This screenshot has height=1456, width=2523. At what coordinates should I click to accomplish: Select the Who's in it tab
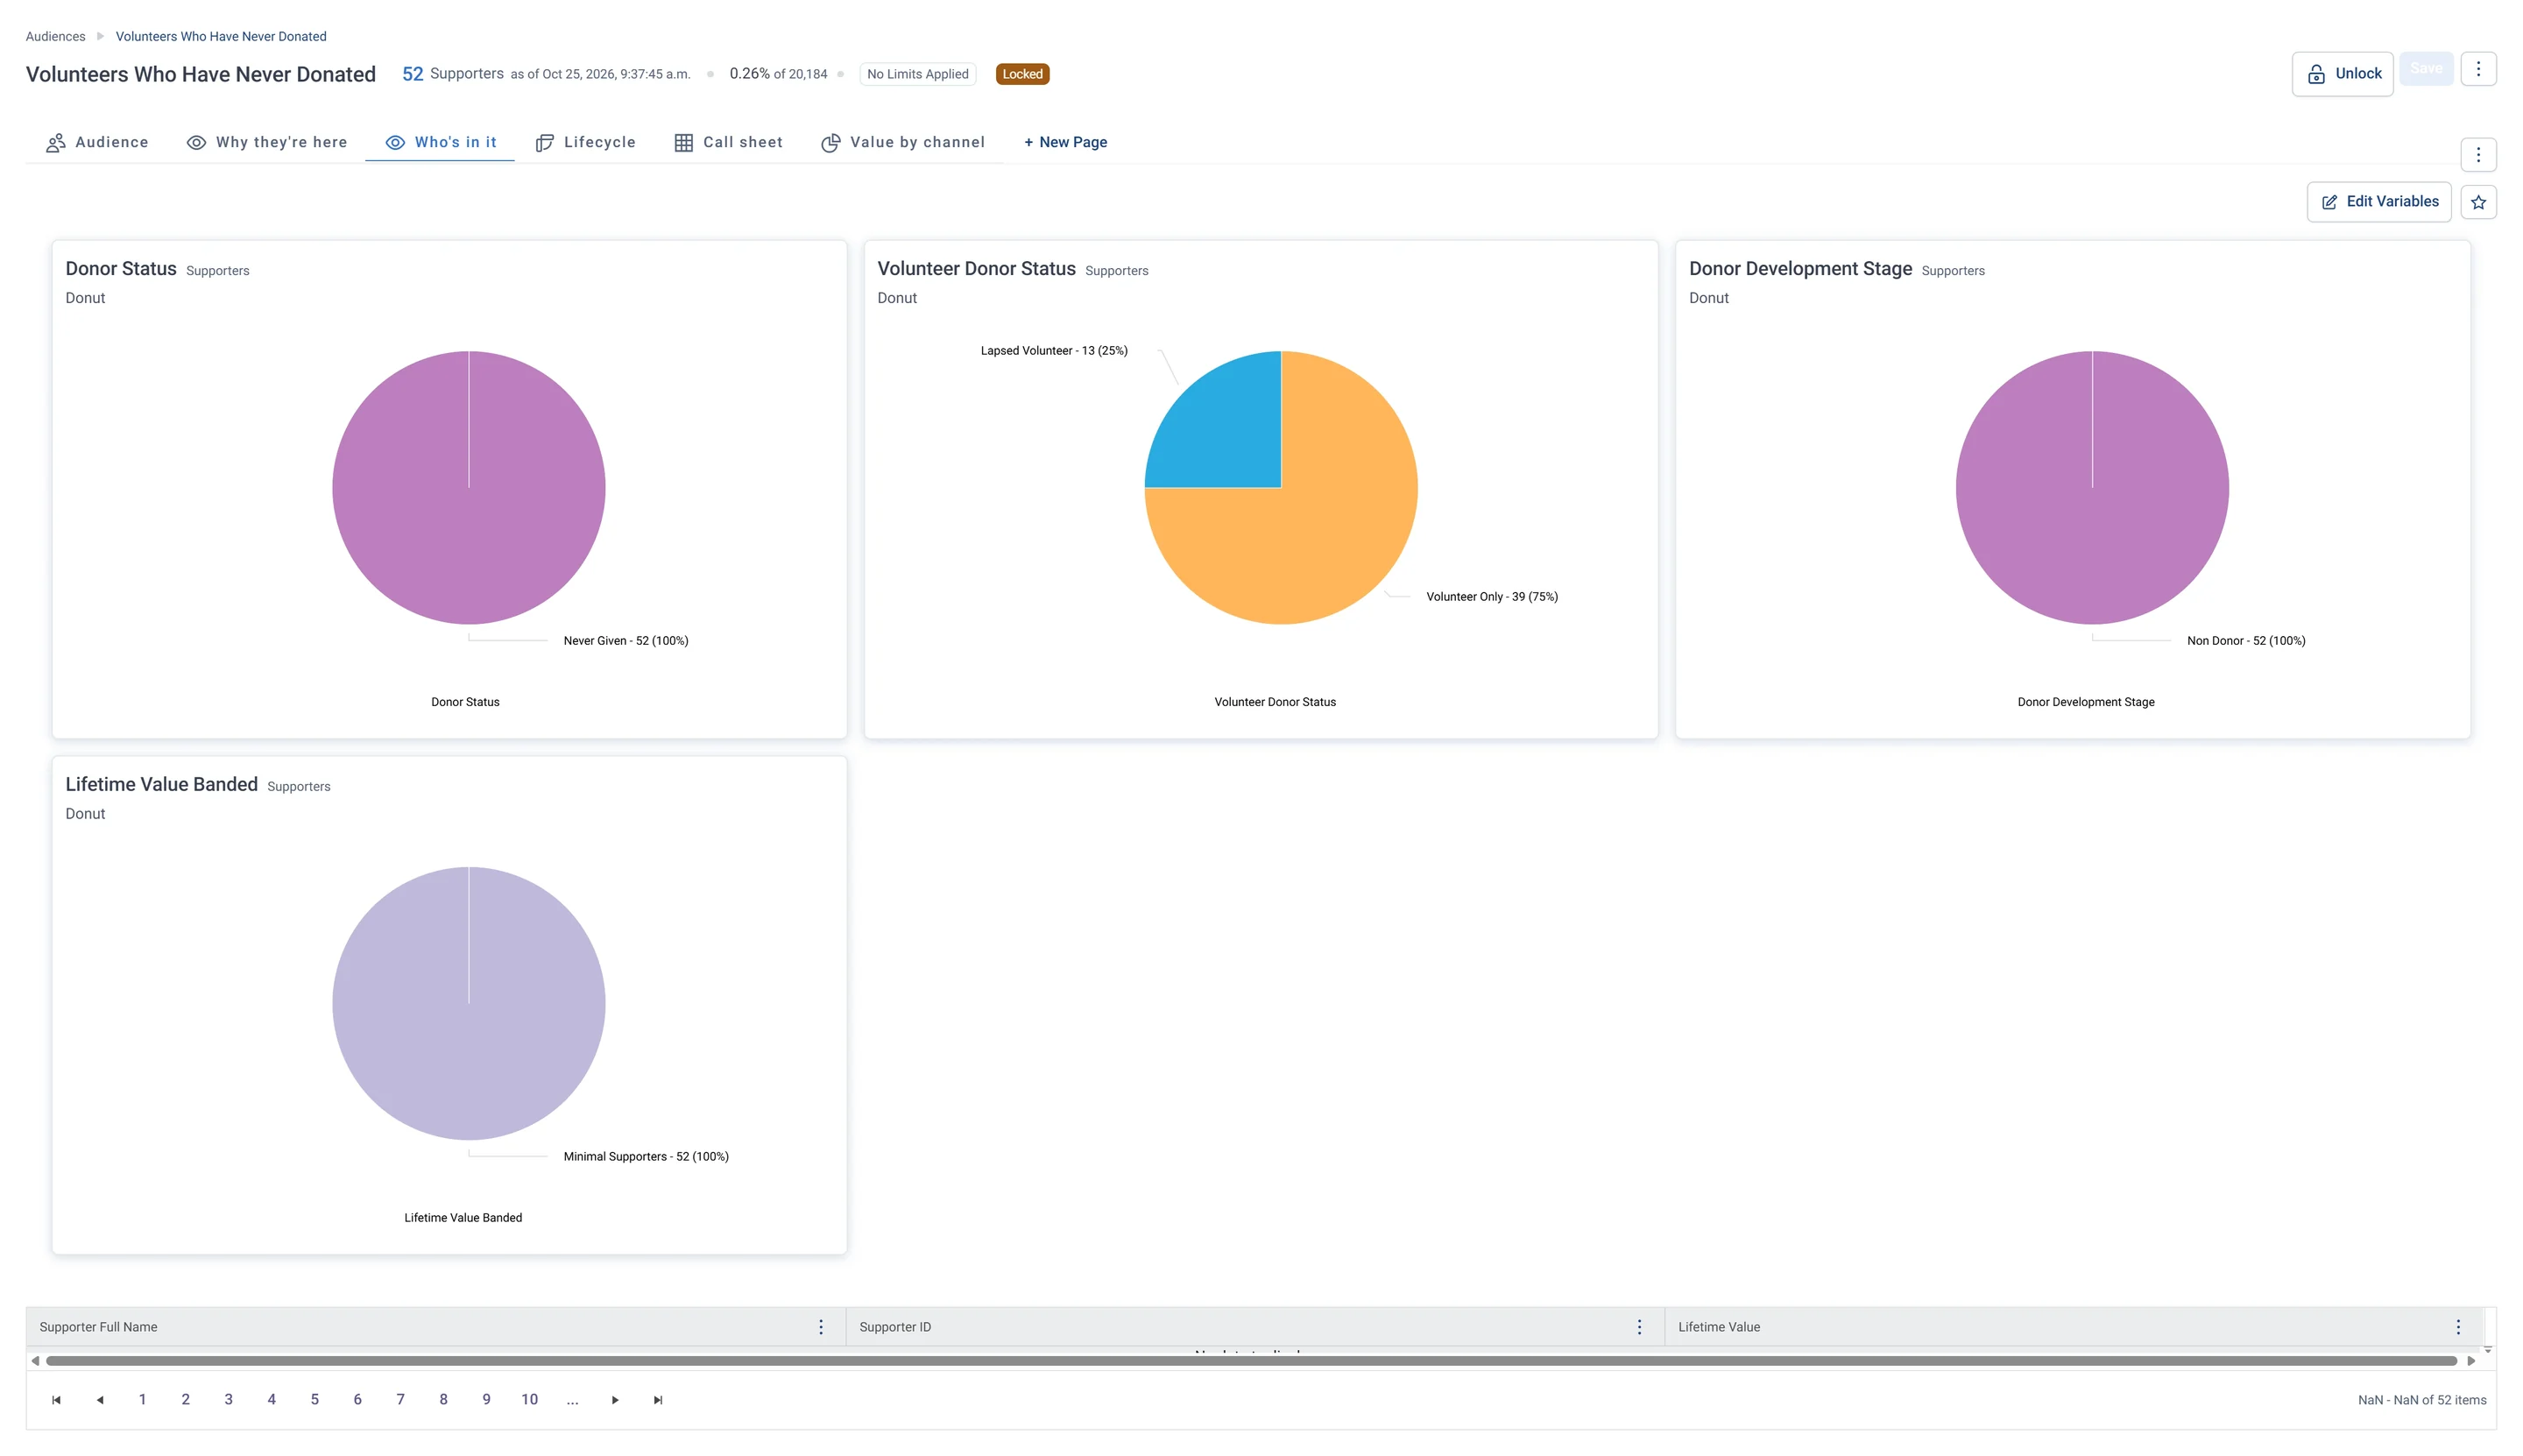pyautogui.click(x=440, y=143)
